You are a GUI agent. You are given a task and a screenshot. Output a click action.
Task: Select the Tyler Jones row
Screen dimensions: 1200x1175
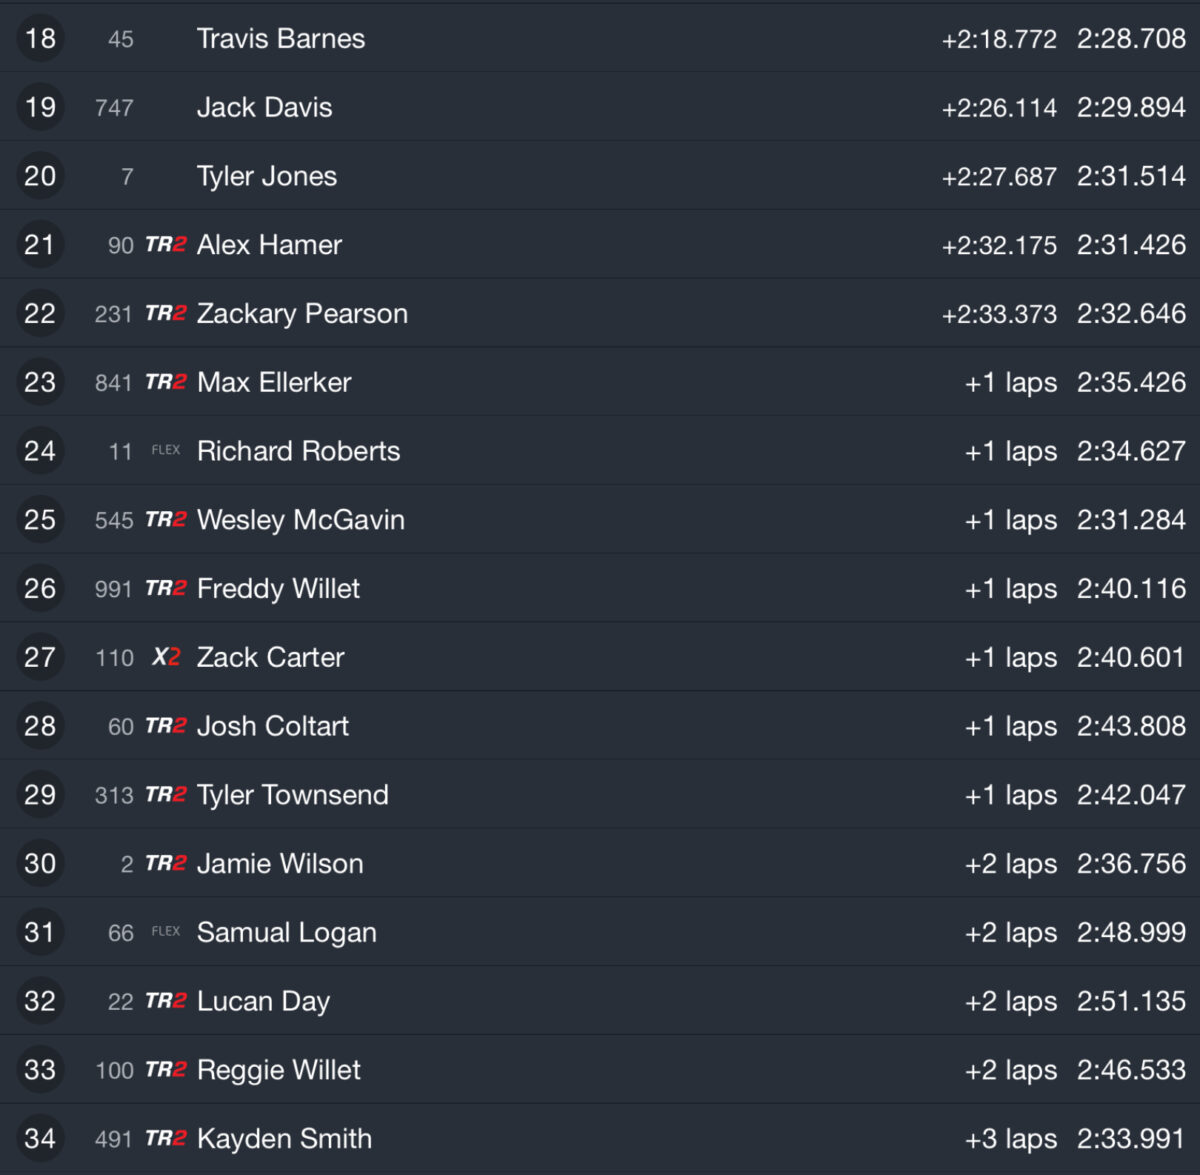point(600,176)
